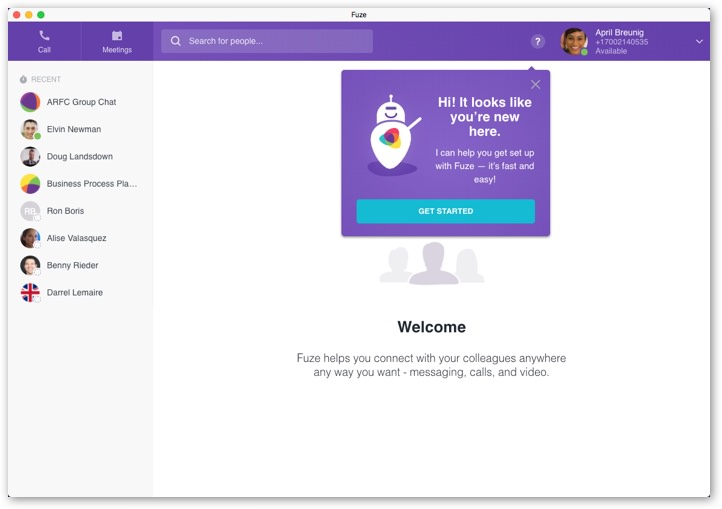Viewport: 722px width, 509px height.
Task: Click the Available status text
Action: point(611,51)
